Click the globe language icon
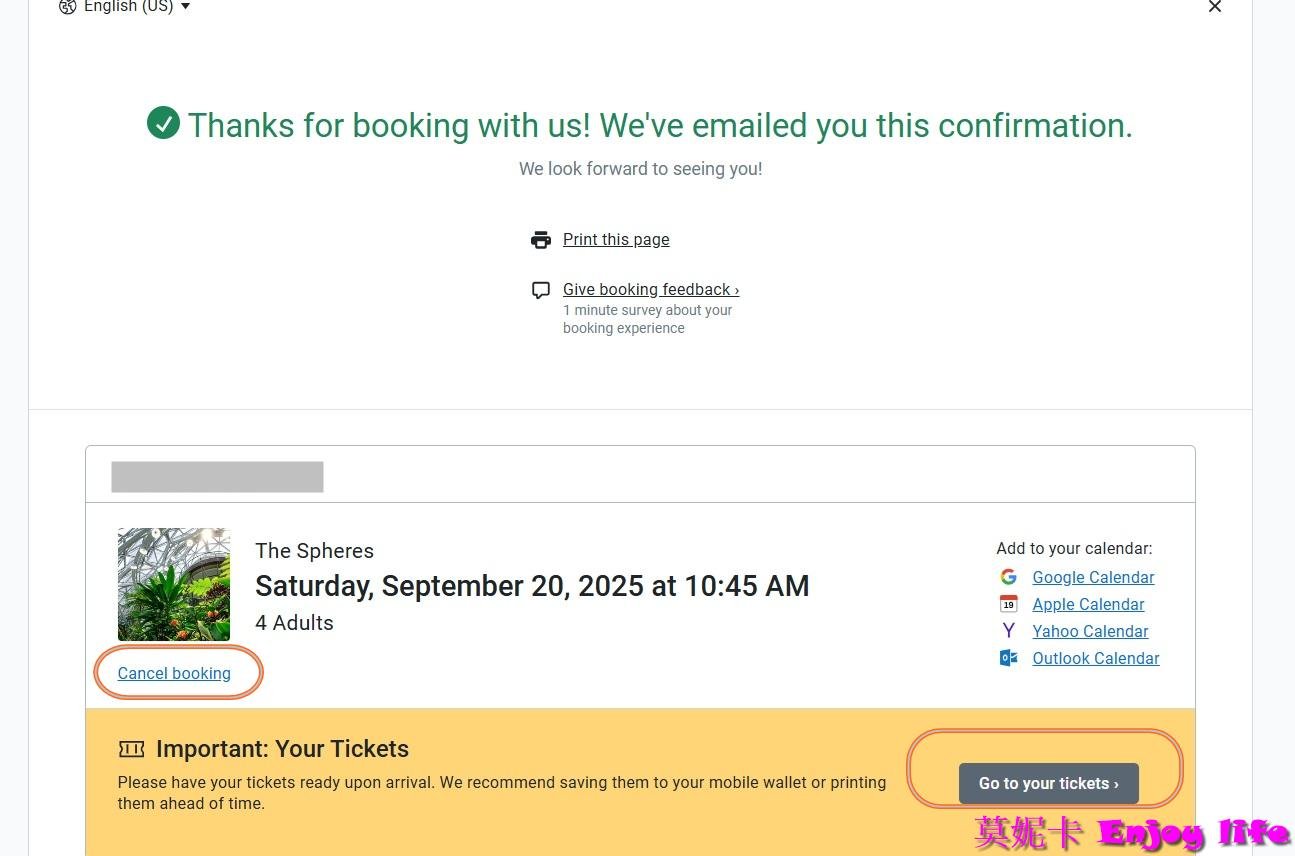 tap(68, 7)
